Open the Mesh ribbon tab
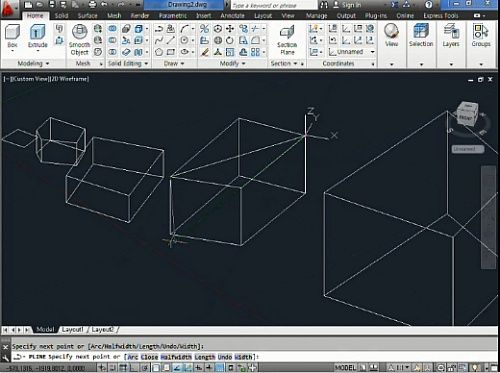 [x=114, y=16]
